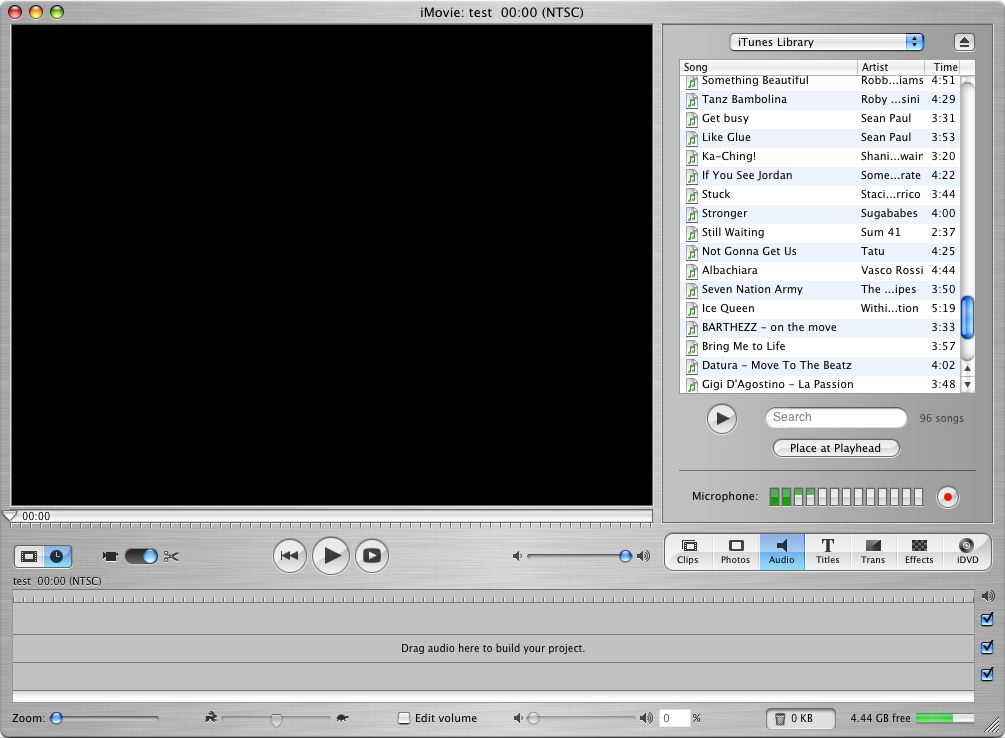Click the note icon beside Stronger
The width and height of the screenshot is (1005, 738).
[692, 214]
